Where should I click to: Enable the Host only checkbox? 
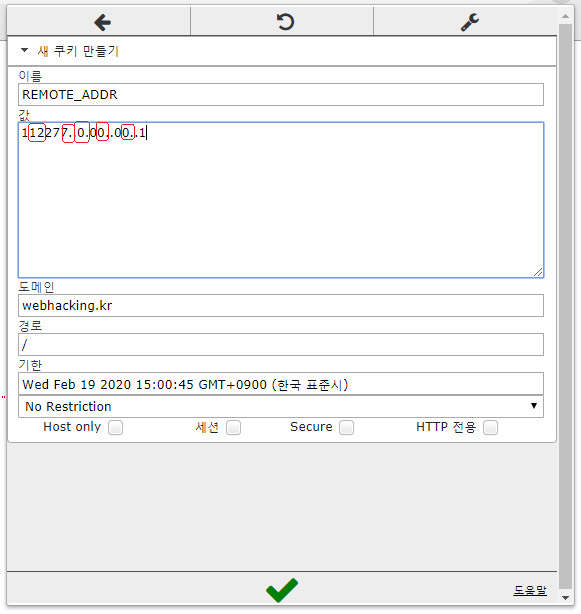point(115,427)
